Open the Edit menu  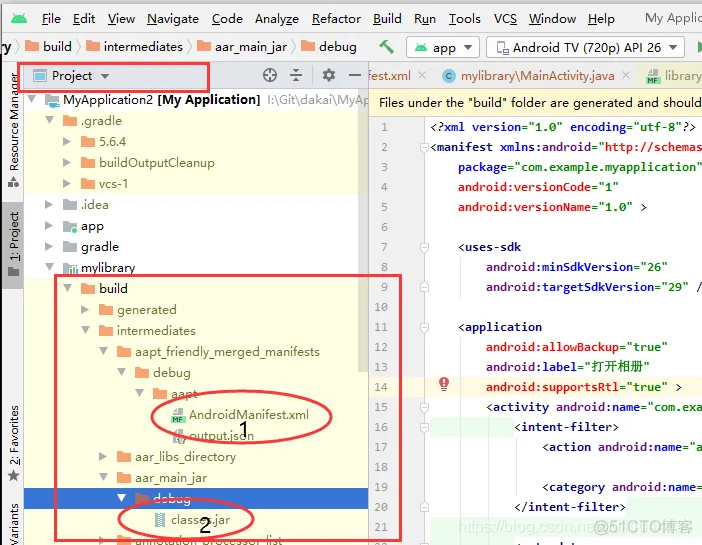tap(84, 19)
